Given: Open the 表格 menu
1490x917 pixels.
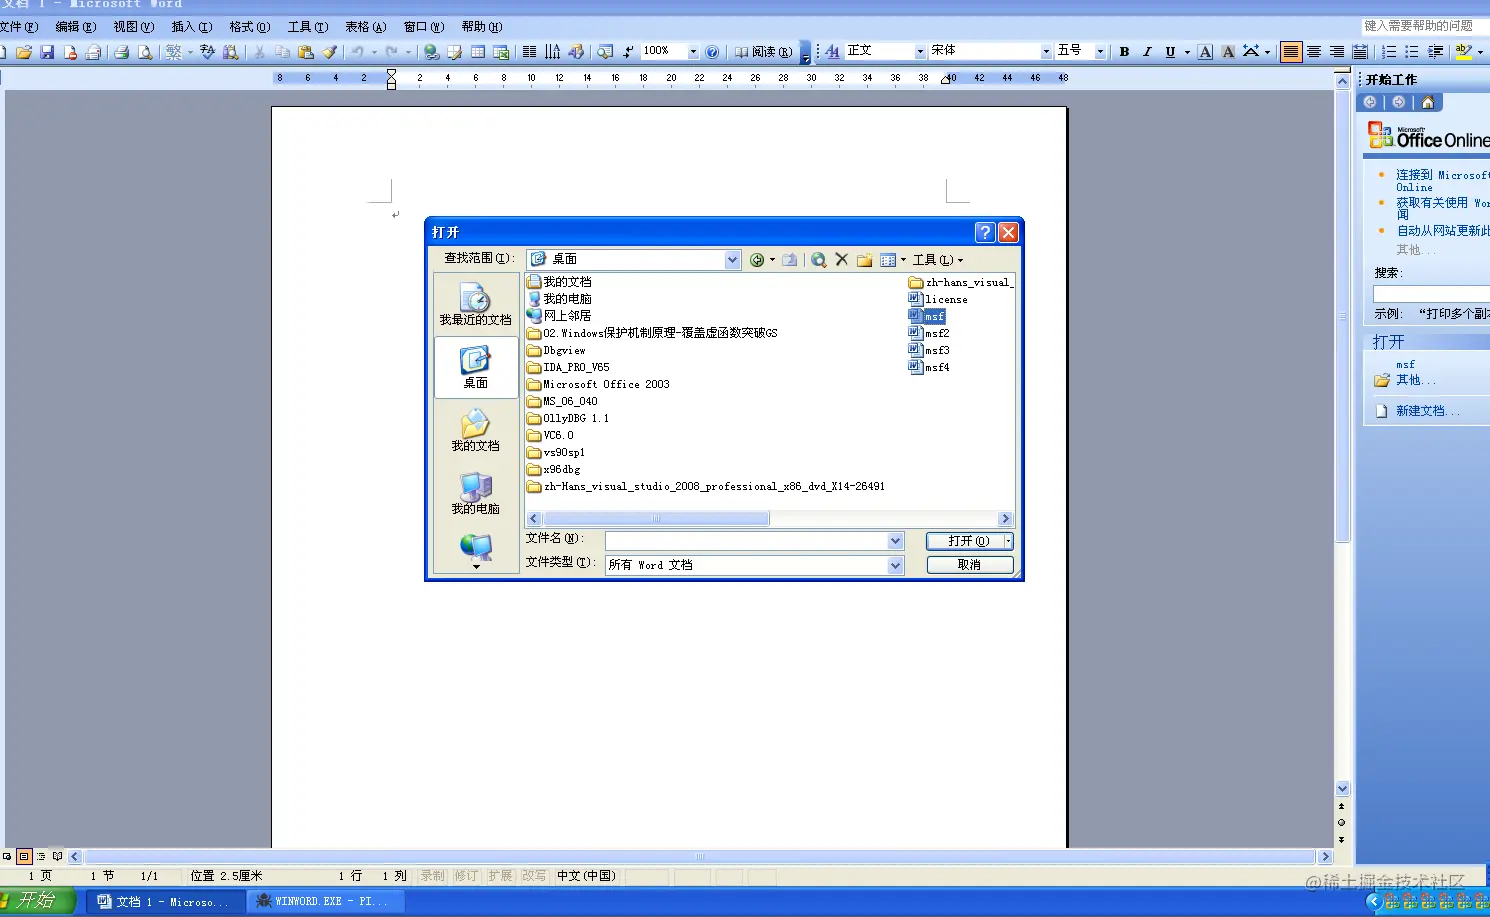Looking at the screenshot, I should 366,27.
